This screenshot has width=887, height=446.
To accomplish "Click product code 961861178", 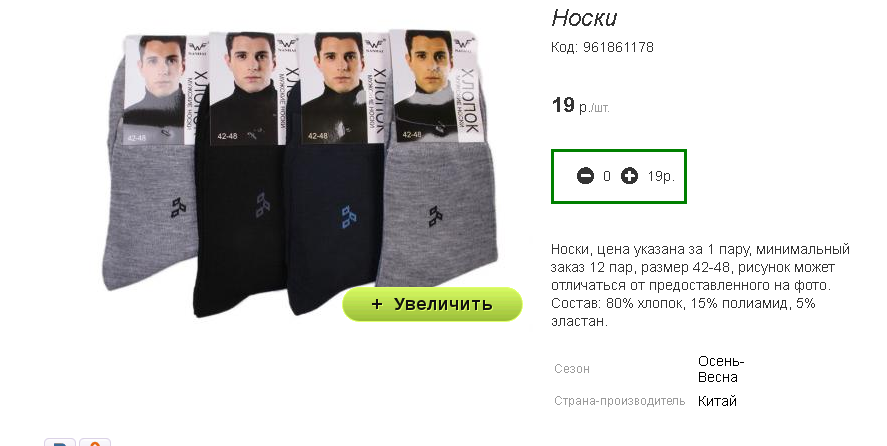I will click(618, 47).
